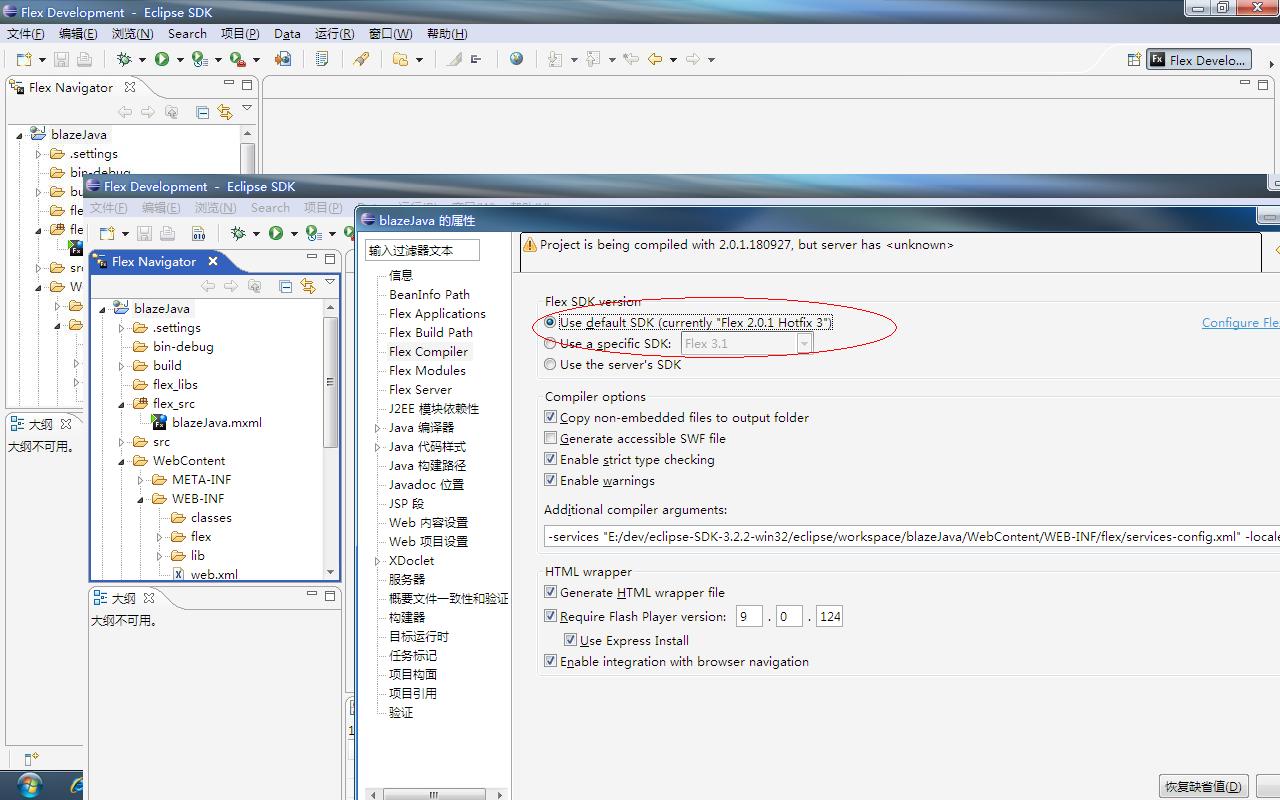Toggle Use Express Install checkbox

(x=570, y=640)
